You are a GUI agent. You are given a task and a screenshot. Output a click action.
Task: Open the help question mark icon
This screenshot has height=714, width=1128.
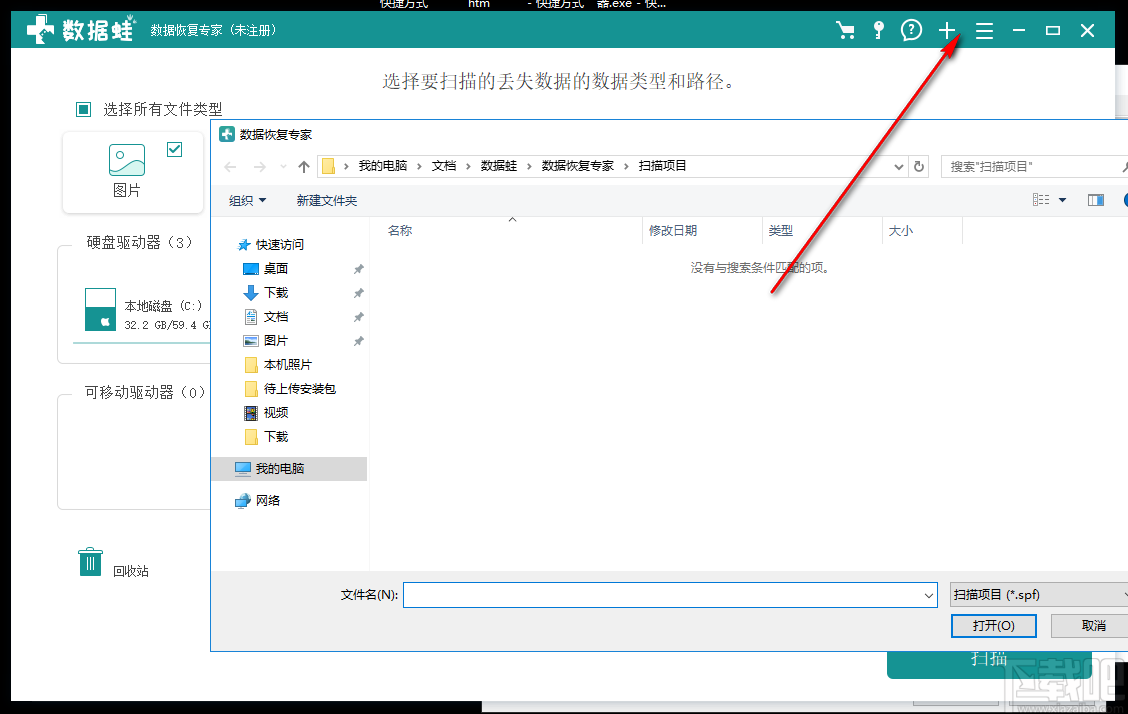tap(911, 31)
